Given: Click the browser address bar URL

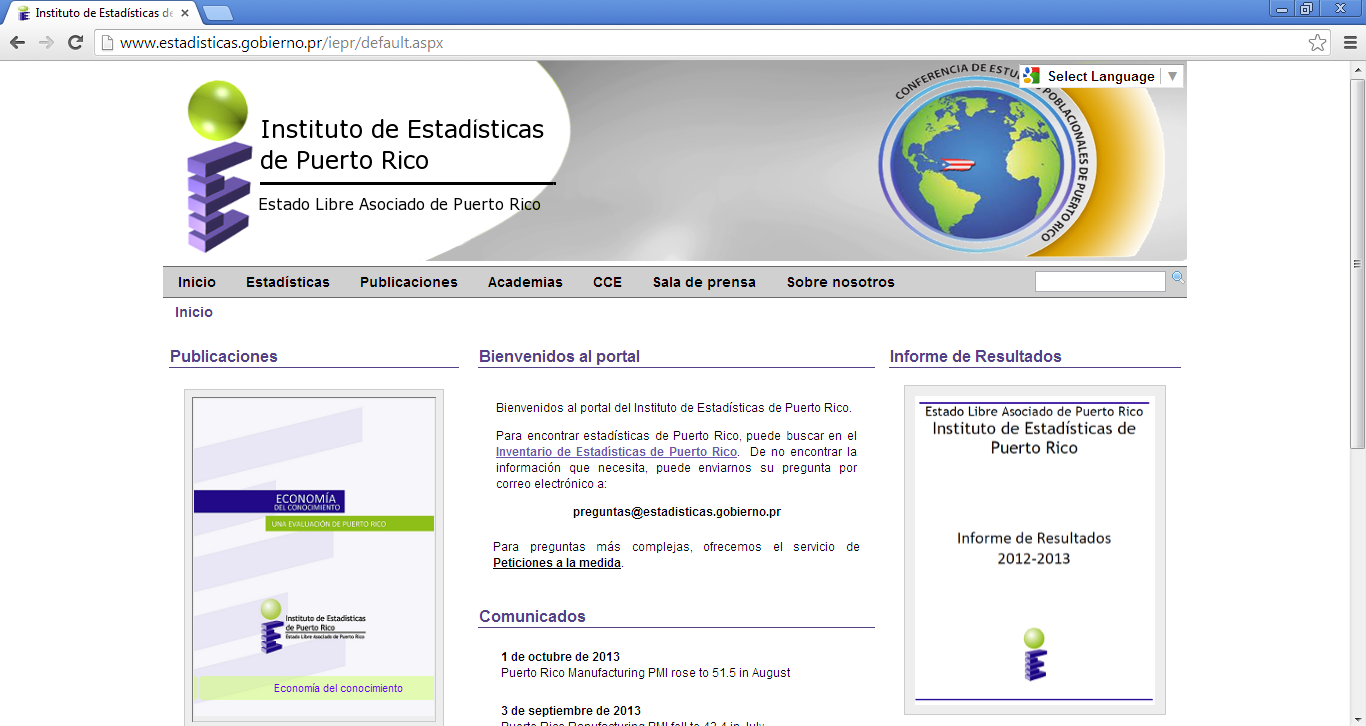Looking at the screenshot, I should [x=281, y=43].
